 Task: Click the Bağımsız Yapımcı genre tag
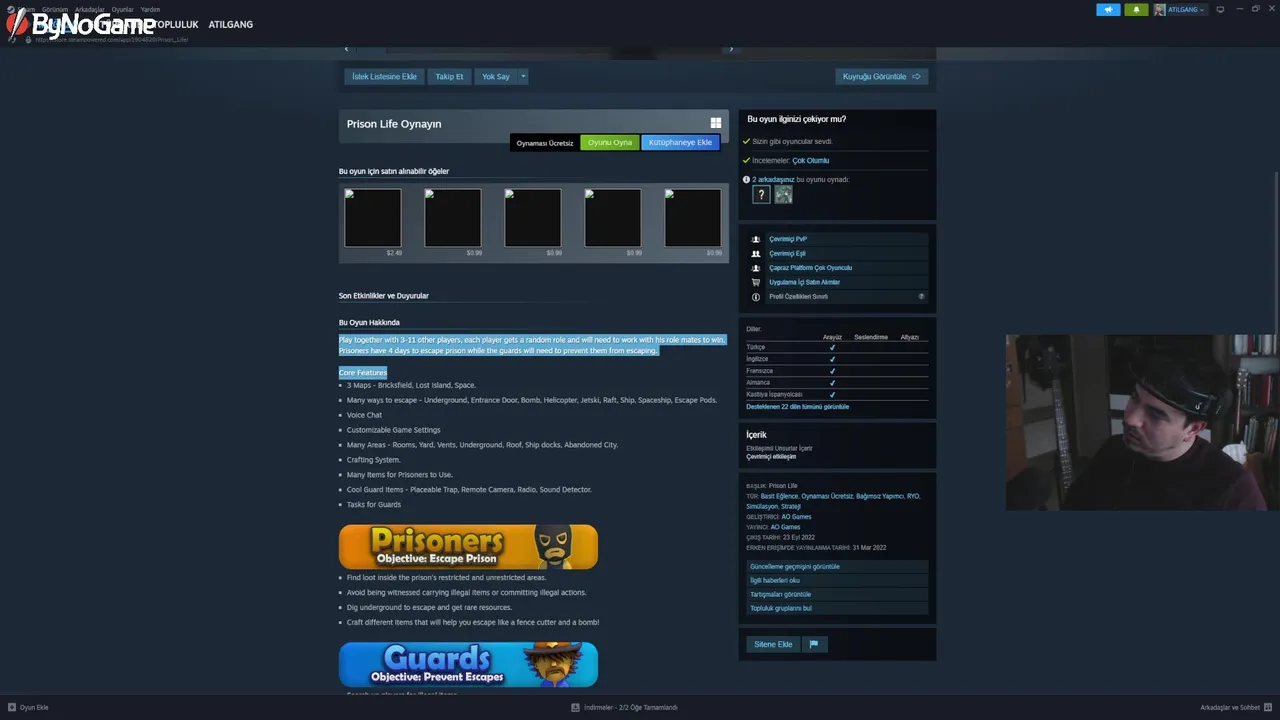point(879,496)
